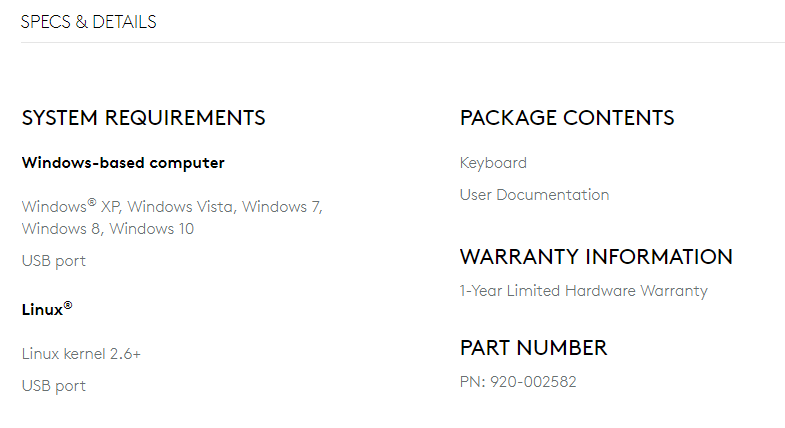This screenshot has width=785, height=428.
Task: Click the USB port text under Linux
Action: [53, 386]
